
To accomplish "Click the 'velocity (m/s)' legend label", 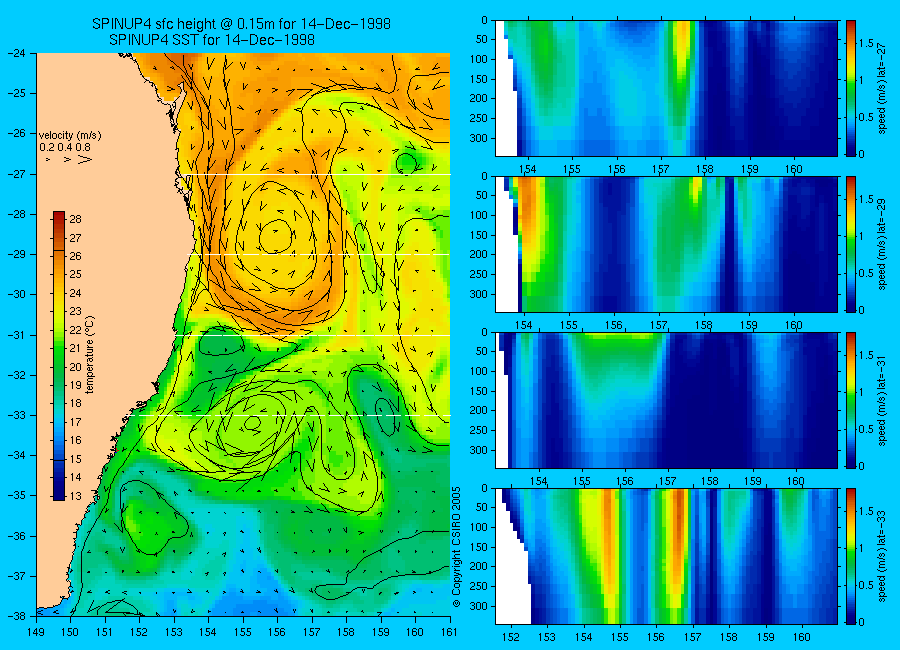I will click(70, 136).
